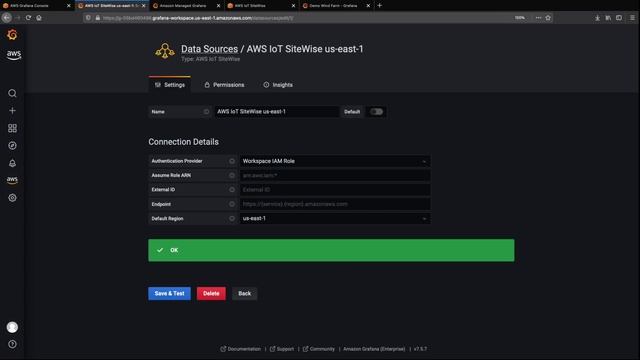Switch to the Insights tab
The width and height of the screenshot is (640, 360).
pyautogui.click(x=278, y=85)
